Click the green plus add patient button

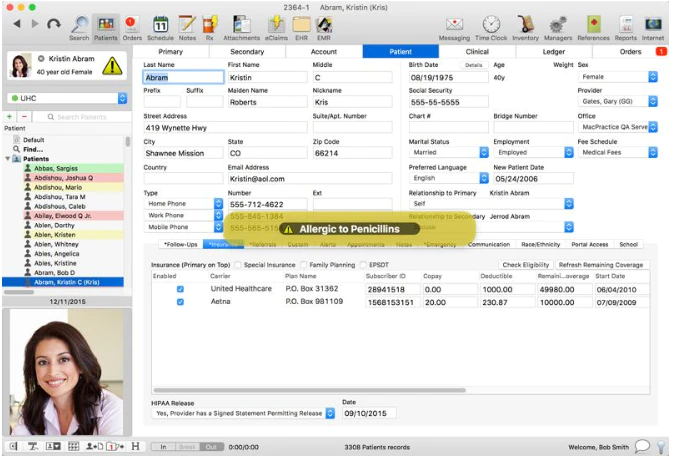coord(9,117)
